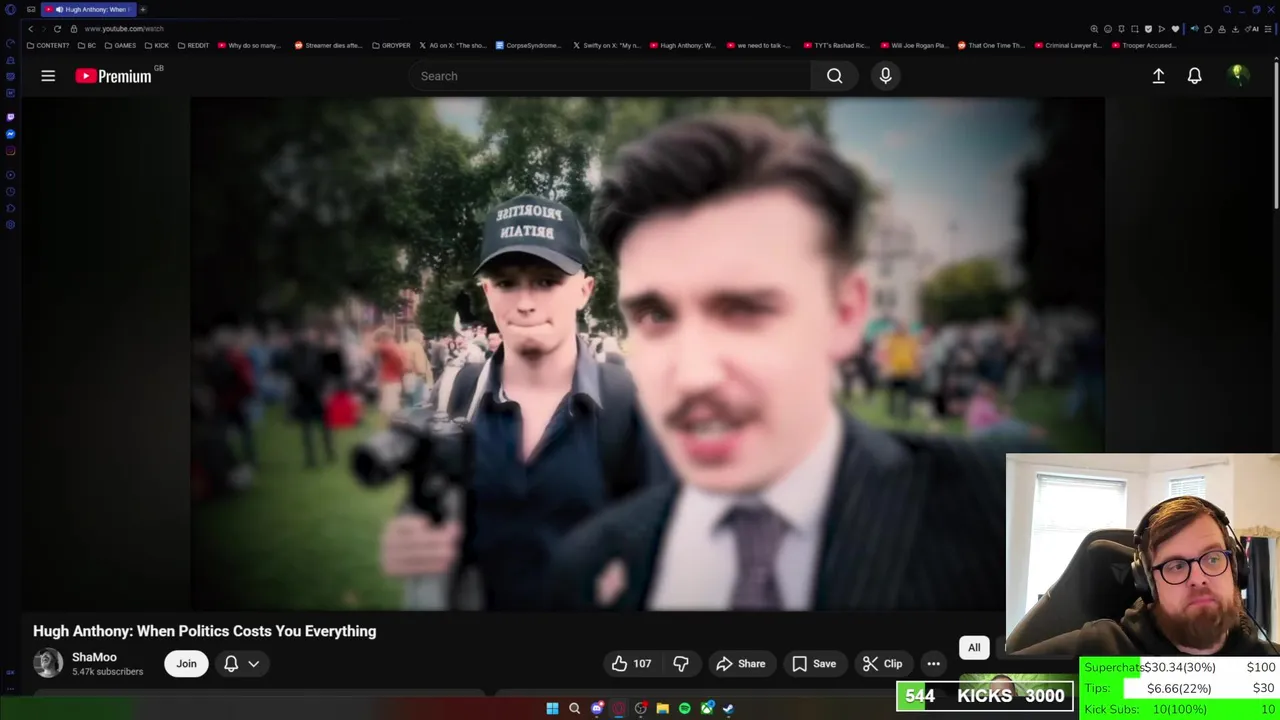Open 'Streamer dies afte...' bookmark
The height and width of the screenshot is (720, 1280).
pos(328,45)
